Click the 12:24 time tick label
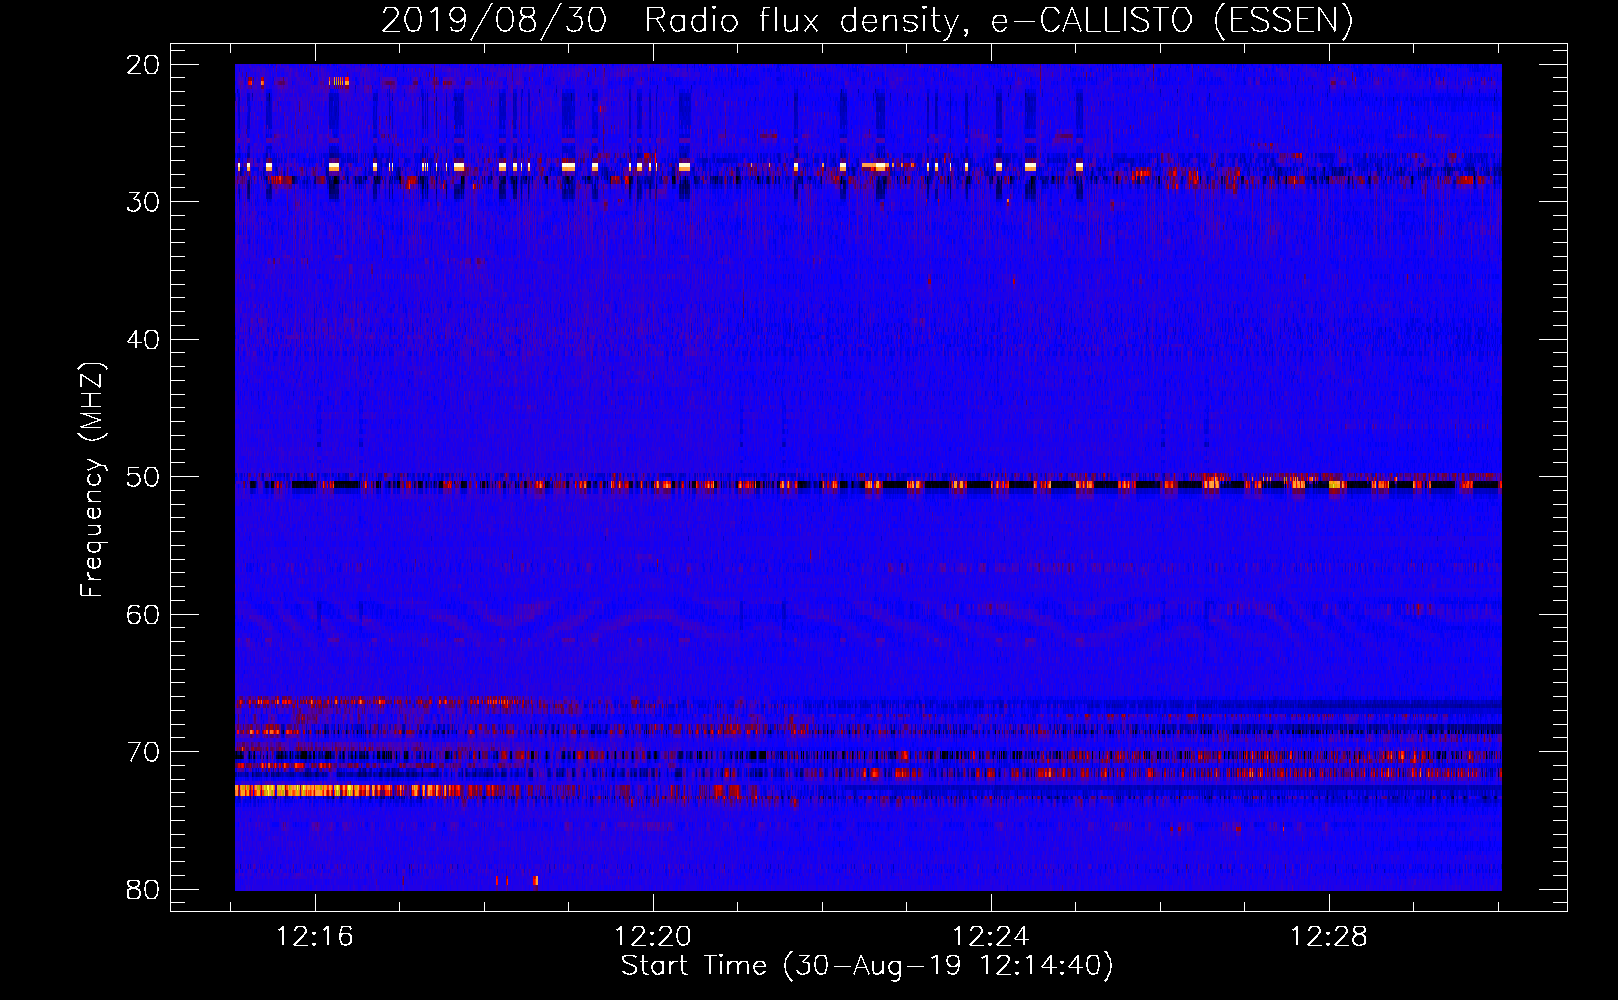This screenshot has height=1000, width=1618. (x=991, y=937)
